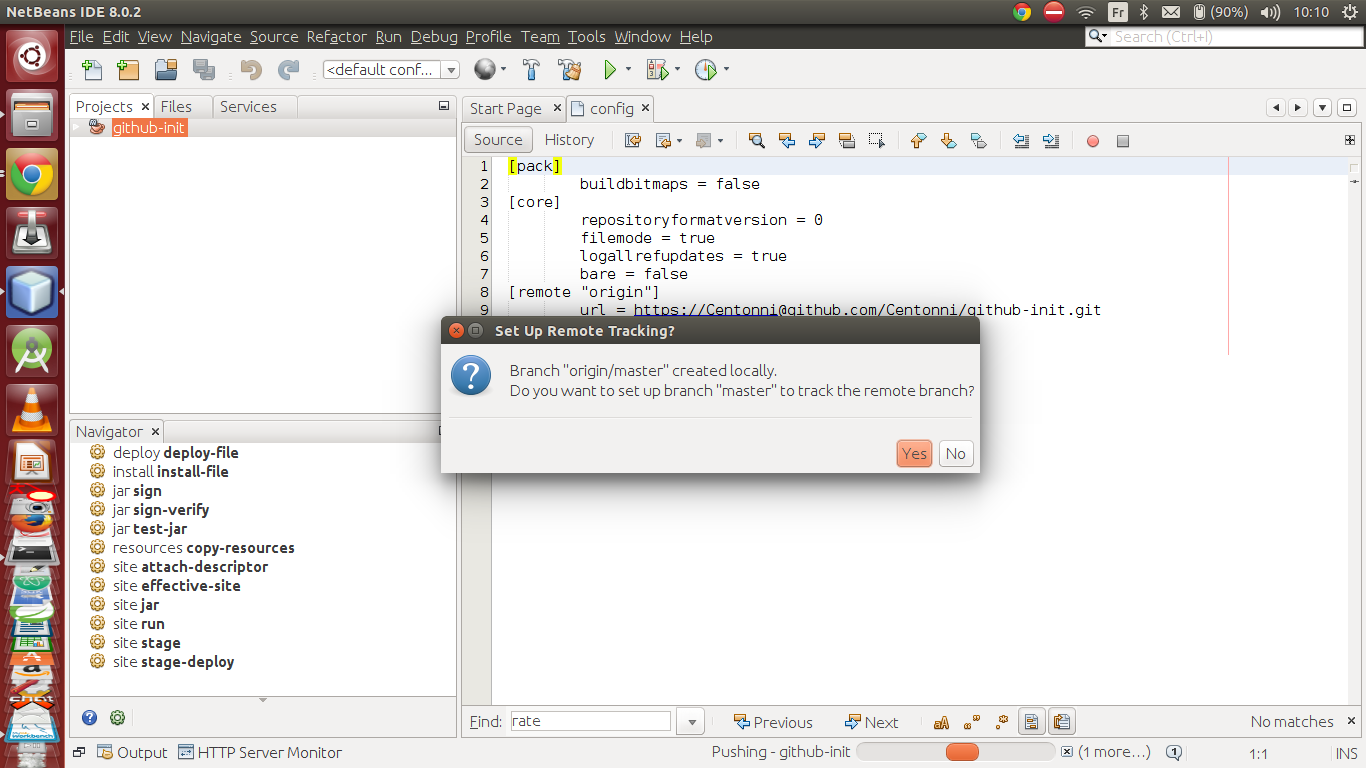This screenshot has width=1366, height=768.
Task: Open the Team menu
Action: (540, 37)
